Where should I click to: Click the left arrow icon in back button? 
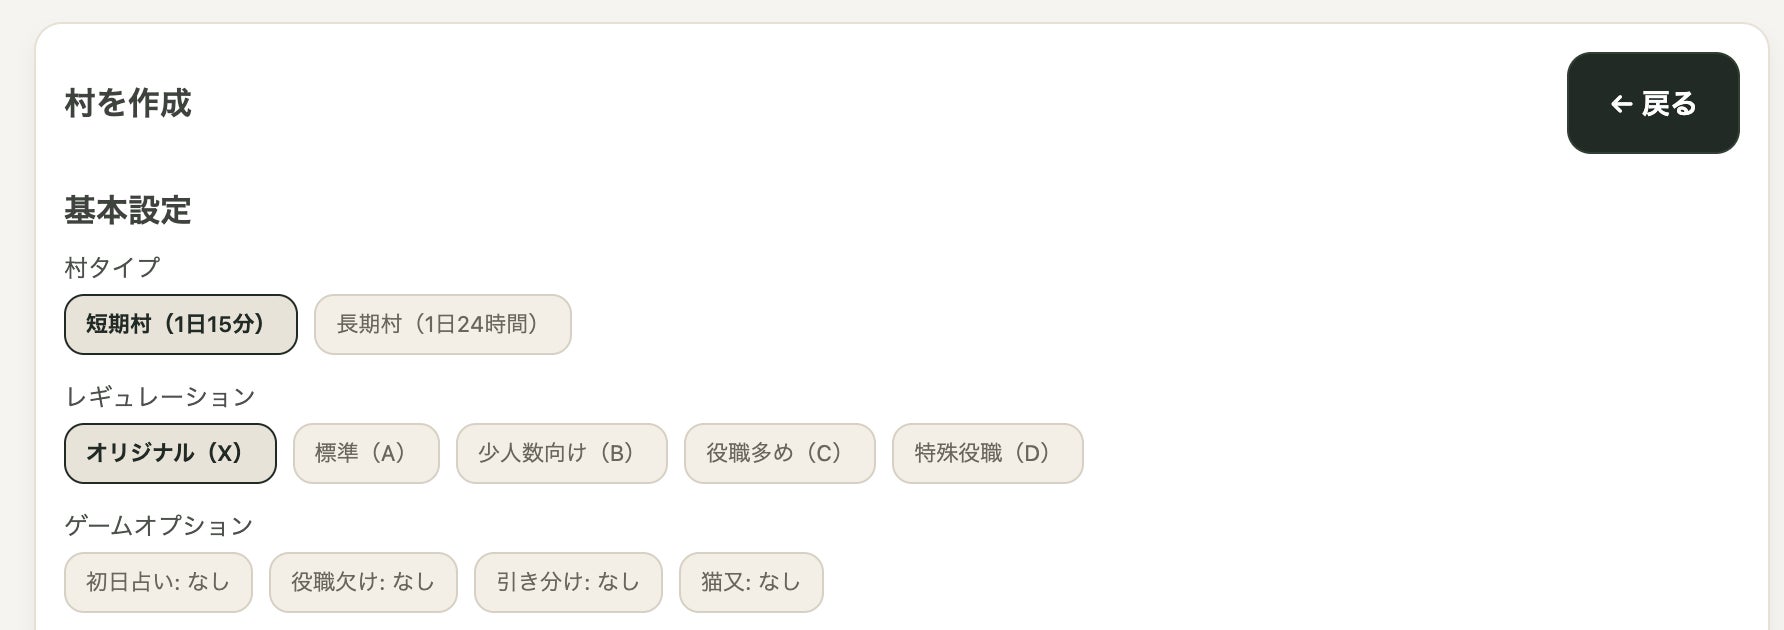(x=1621, y=104)
